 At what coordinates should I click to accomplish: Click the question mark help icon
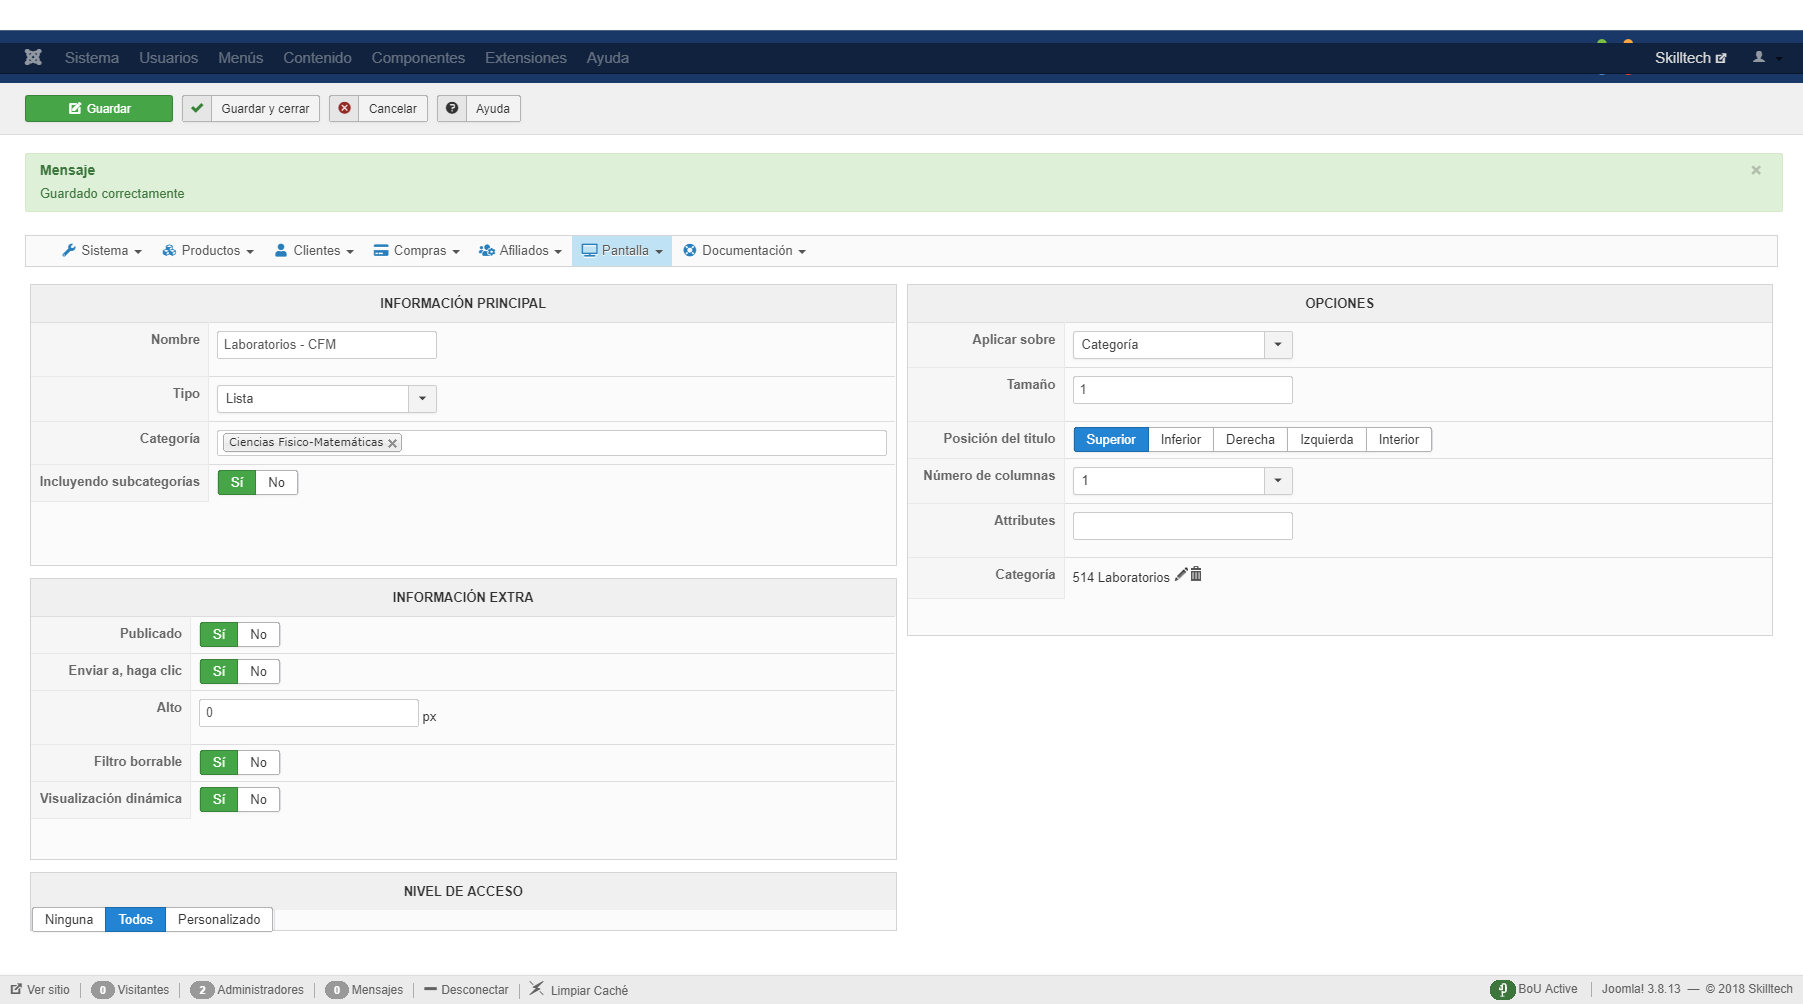tap(452, 108)
